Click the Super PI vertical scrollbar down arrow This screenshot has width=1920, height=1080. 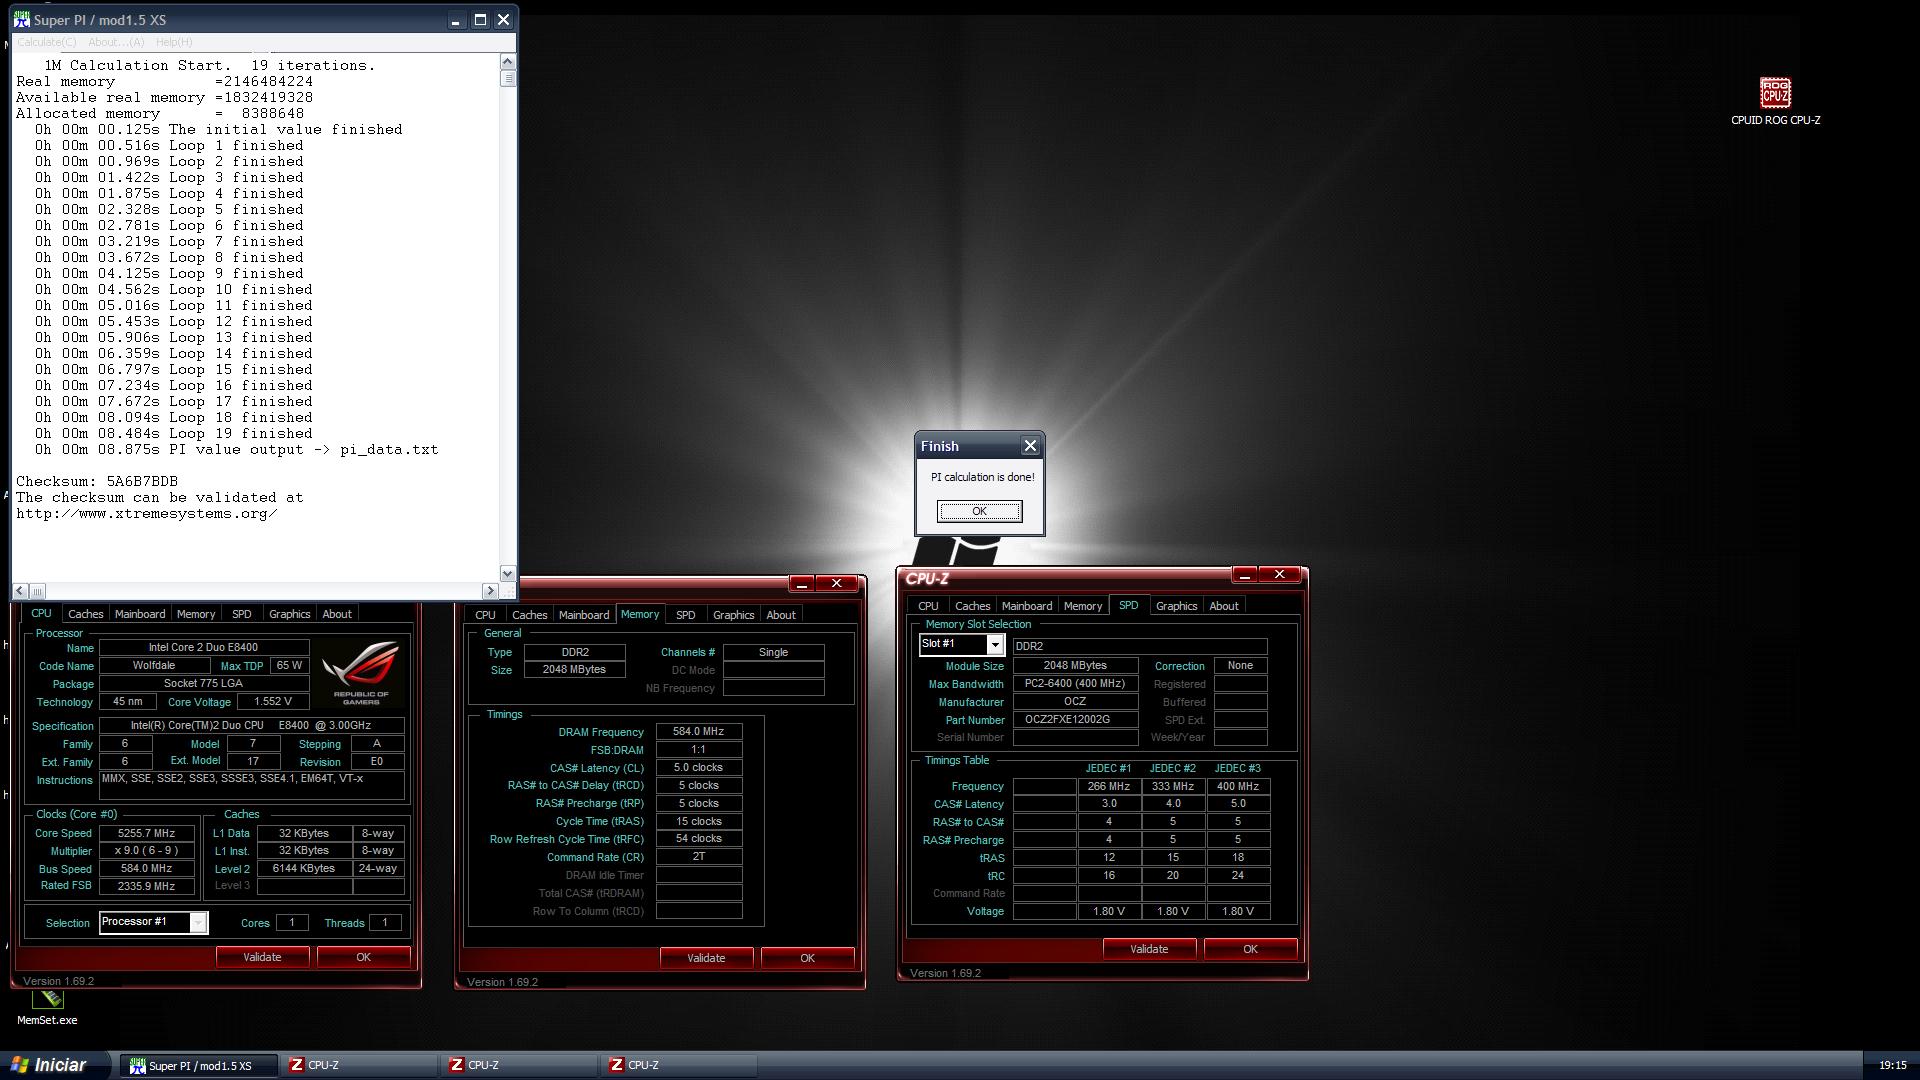point(508,574)
